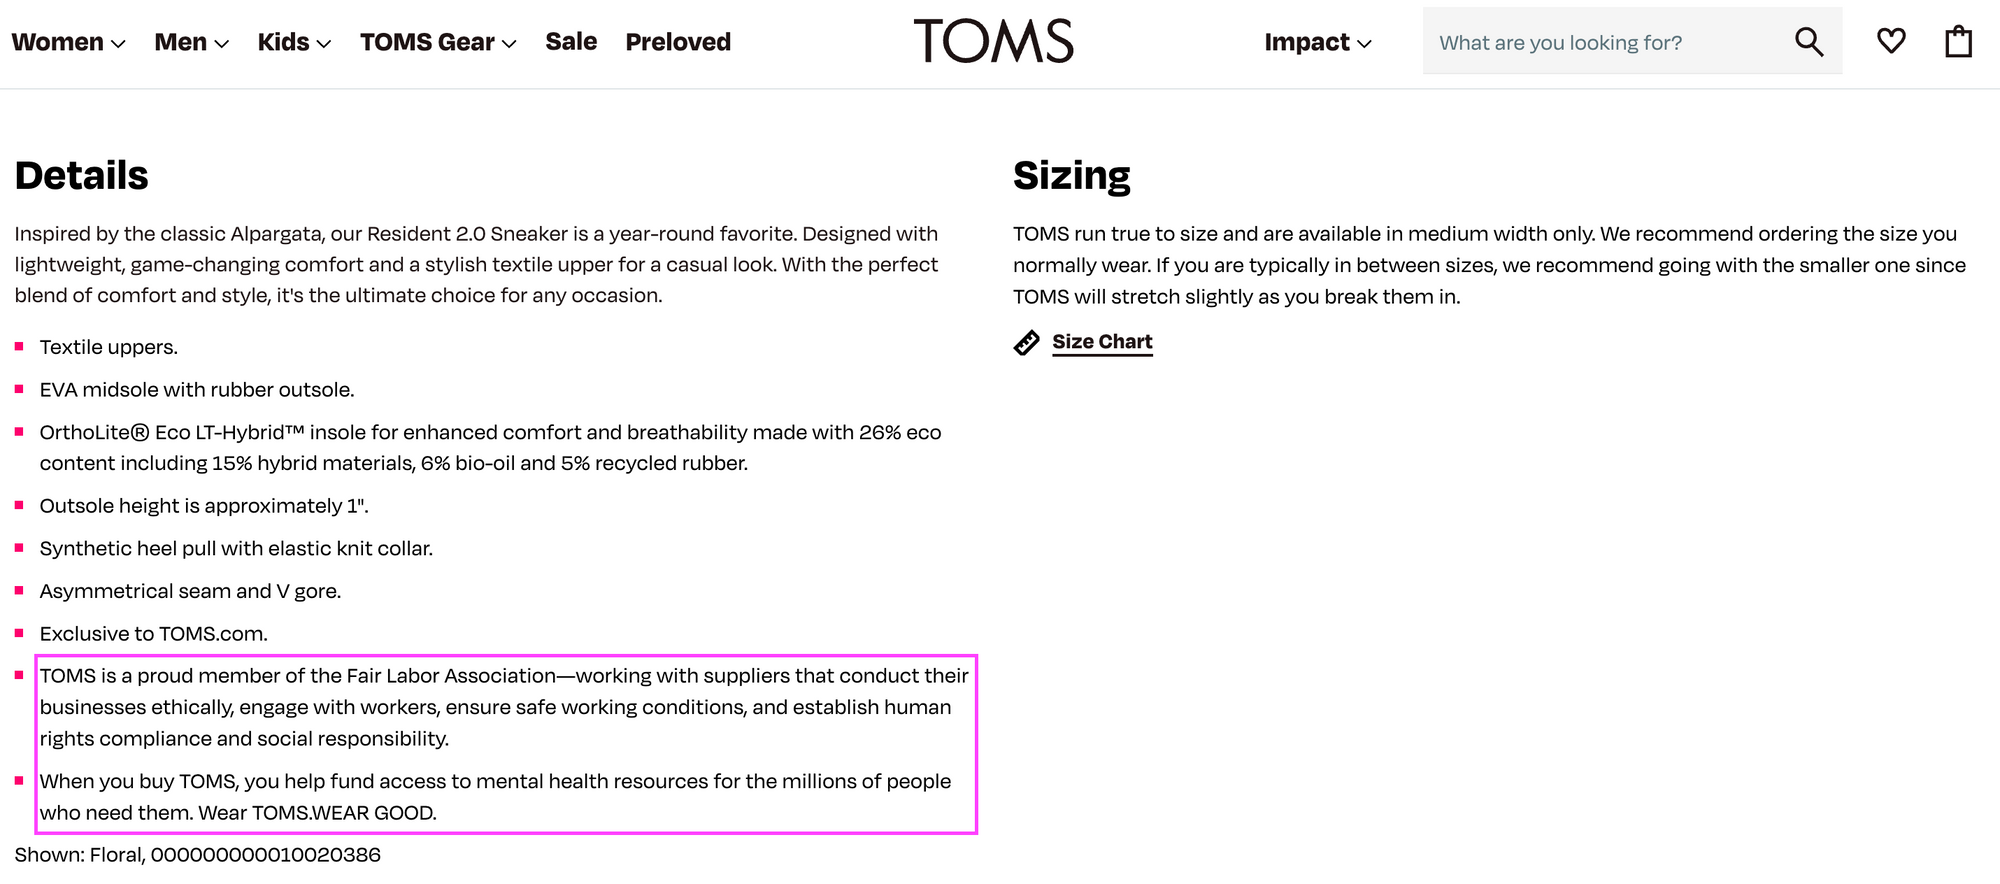Open the shopping bag icon
This screenshot has width=2000, height=884.
pos(1958,41)
